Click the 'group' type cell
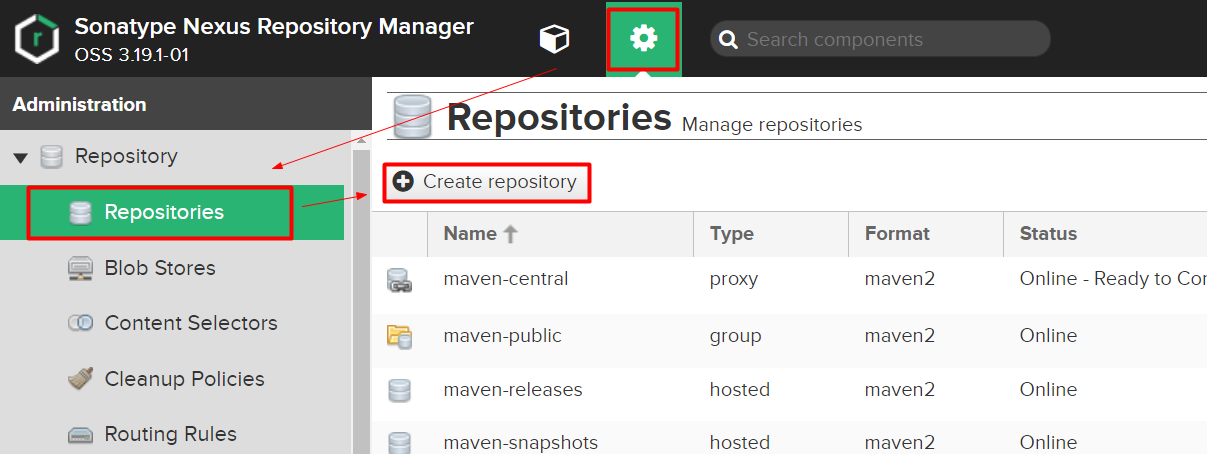 [736, 335]
